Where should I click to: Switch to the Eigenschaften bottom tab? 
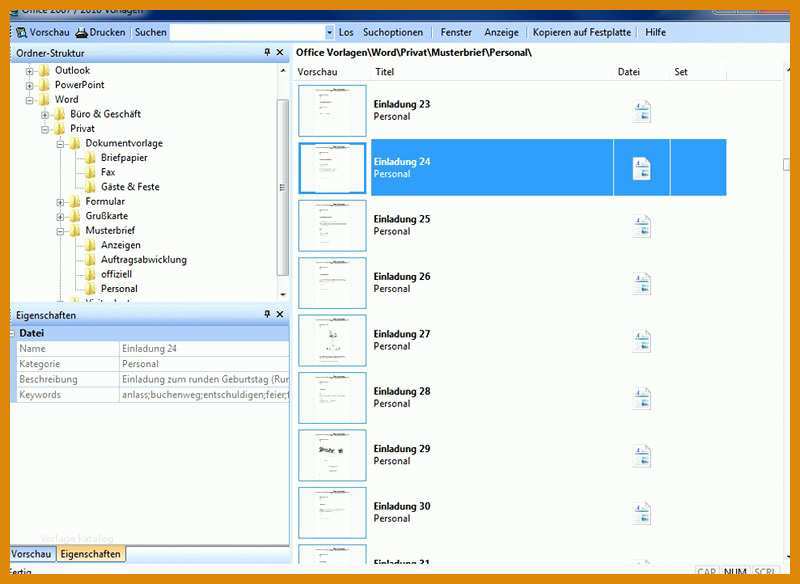tap(90, 554)
